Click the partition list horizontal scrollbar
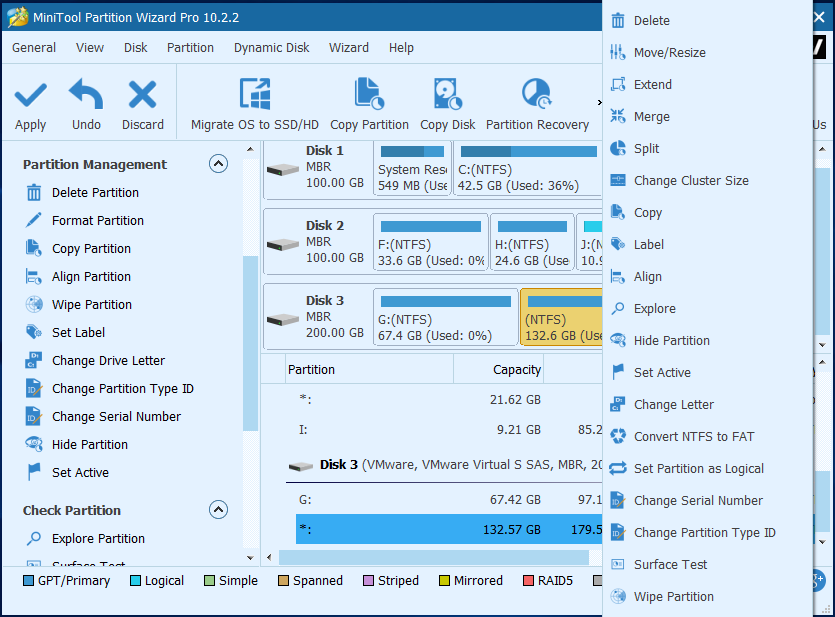Screen dimensions: 835x617 433,557
